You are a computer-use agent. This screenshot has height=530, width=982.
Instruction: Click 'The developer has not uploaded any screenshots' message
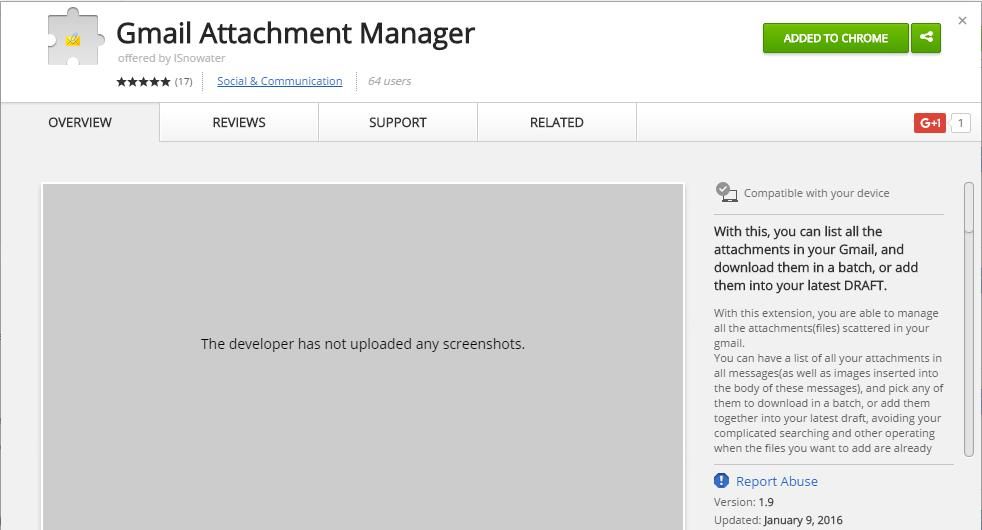tap(363, 344)
